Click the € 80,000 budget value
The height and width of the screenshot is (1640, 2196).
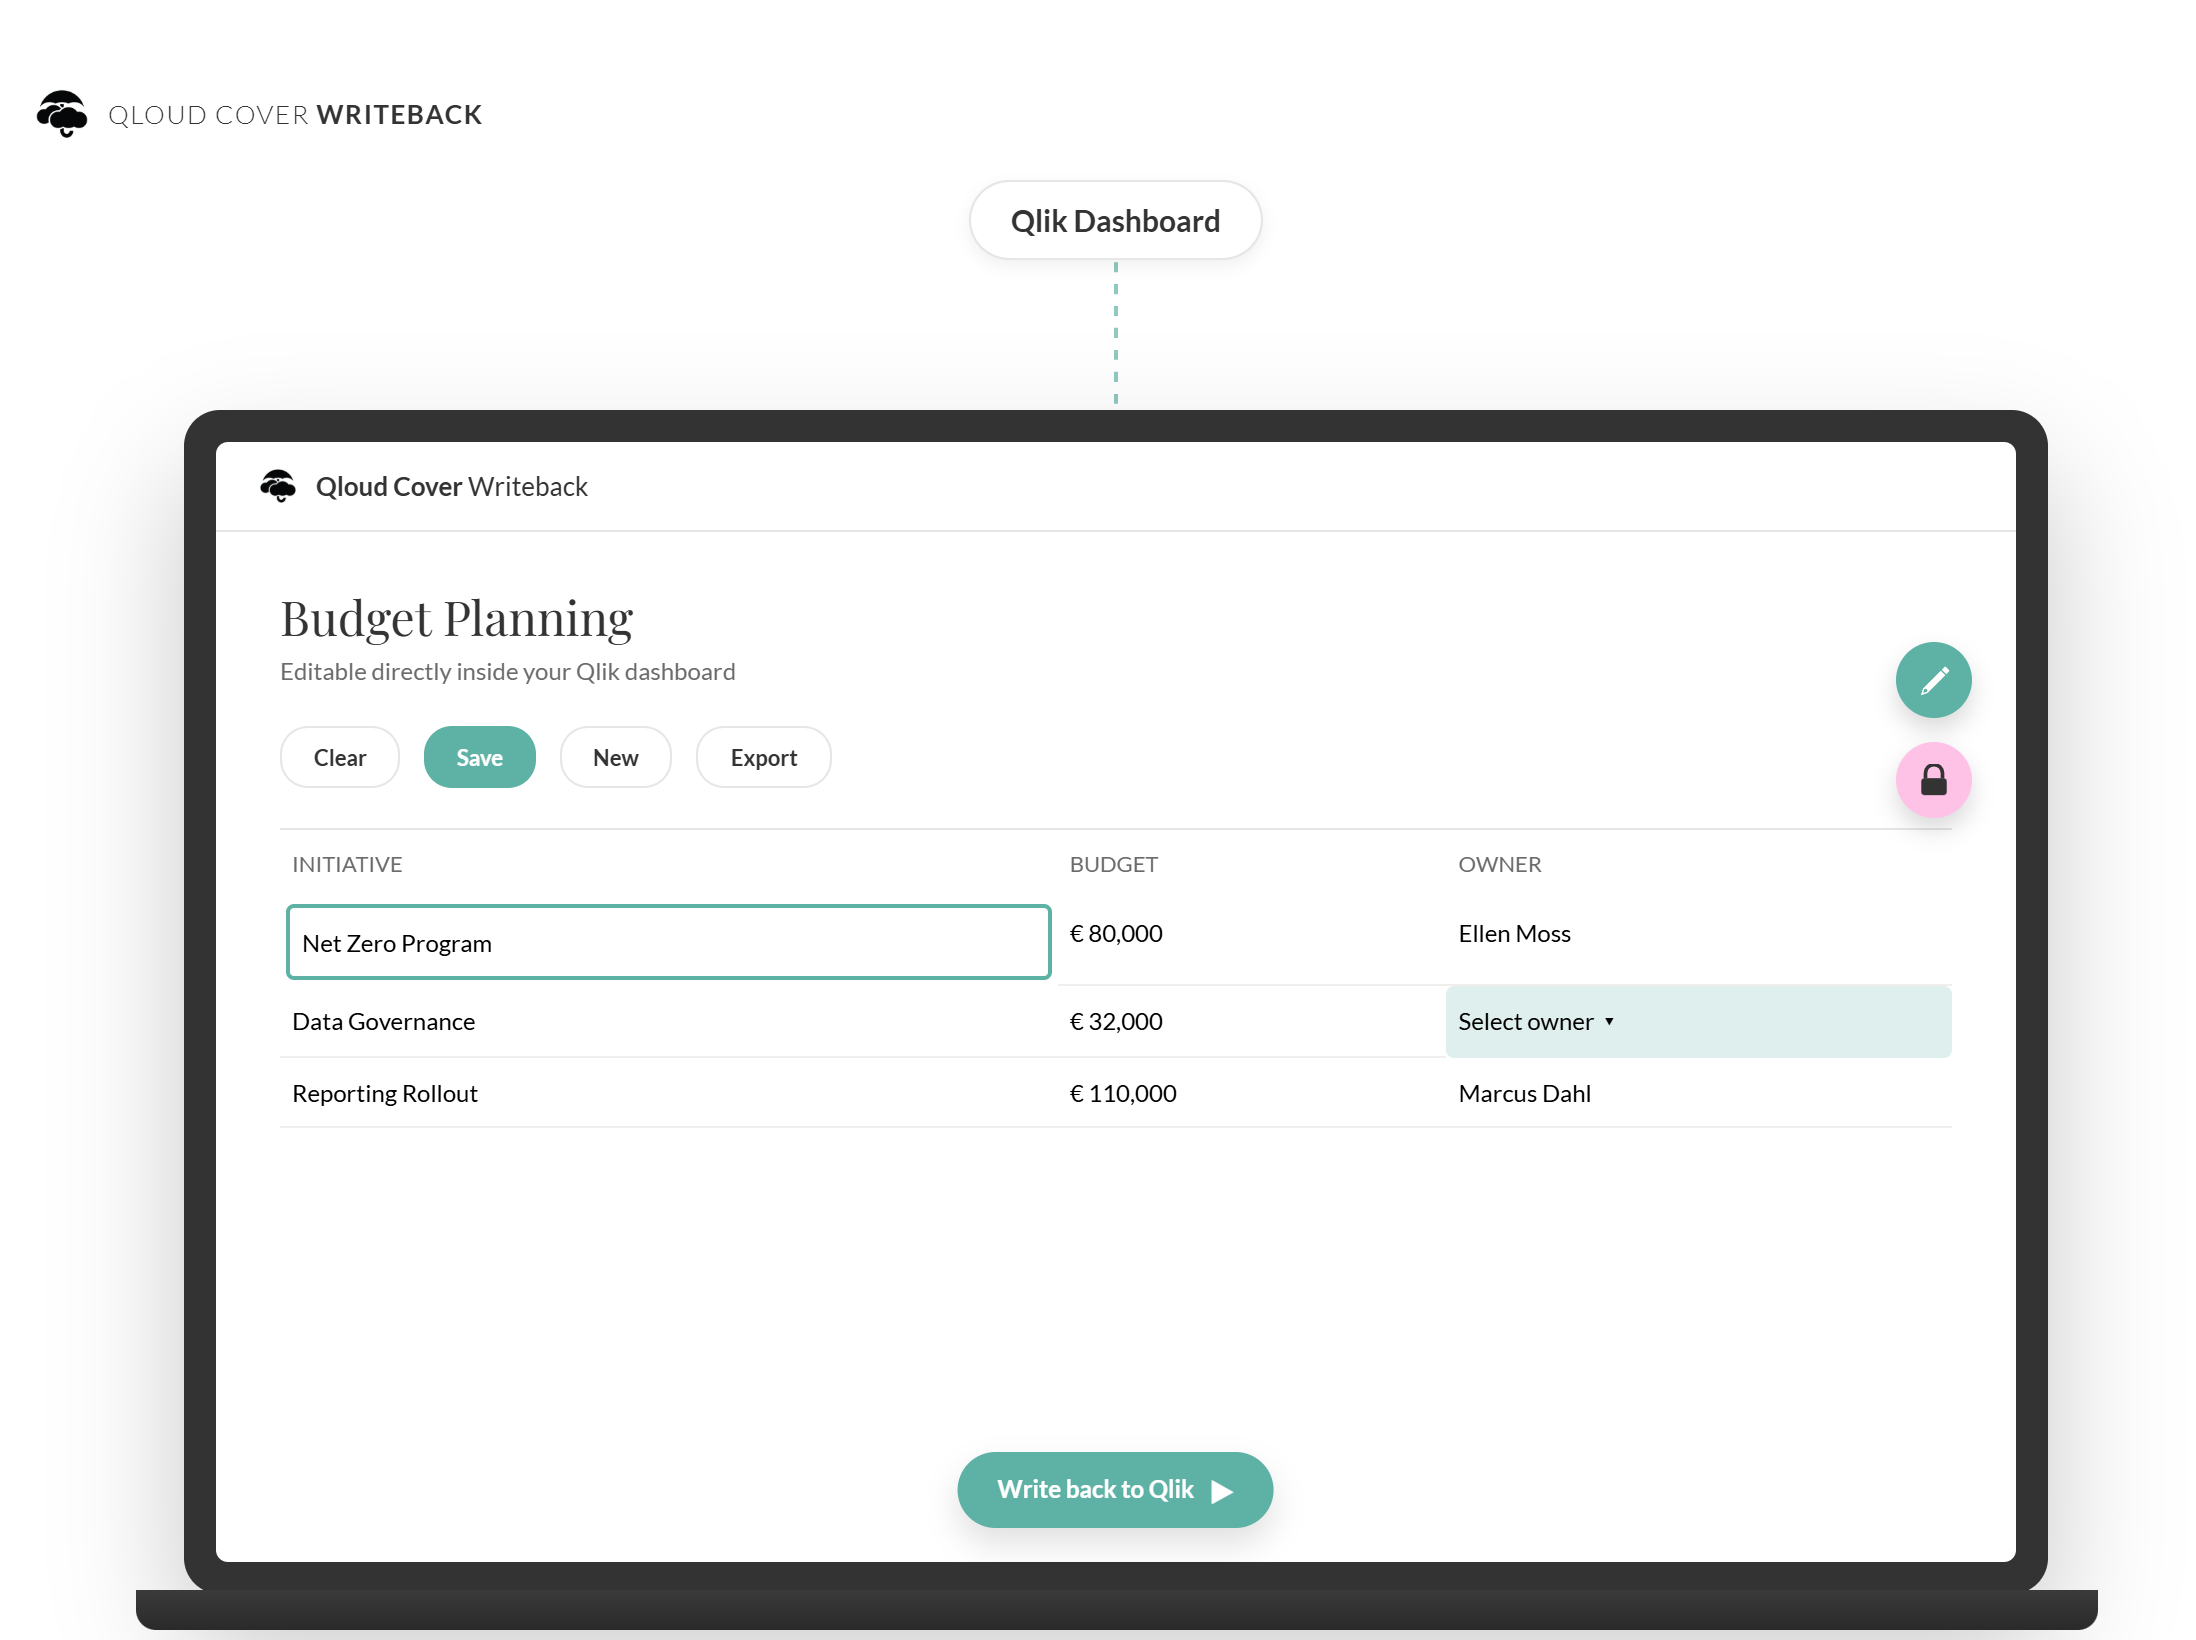click(x=1116, y=934)
